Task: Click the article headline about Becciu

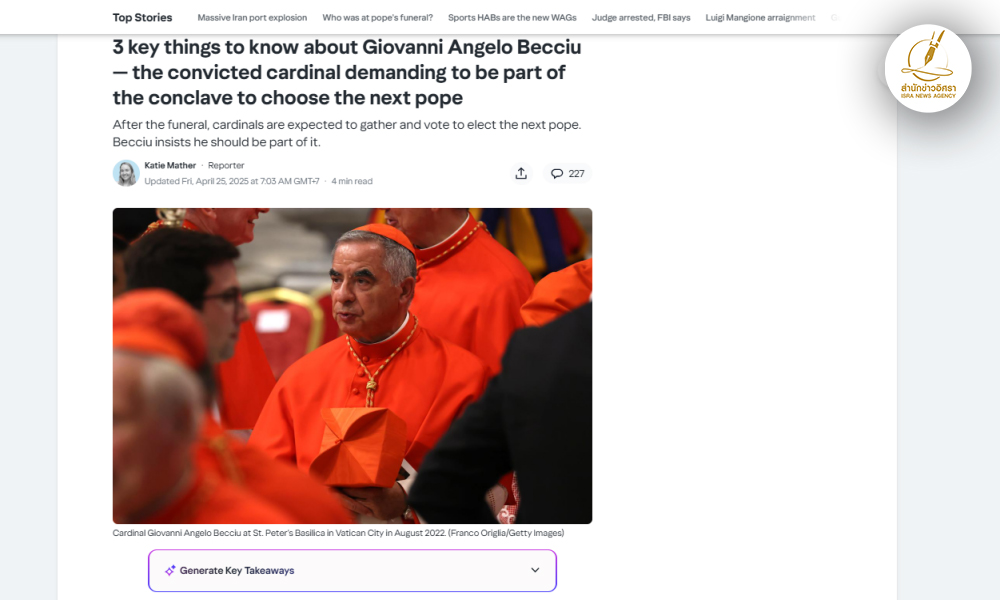Action: (347, 72)
